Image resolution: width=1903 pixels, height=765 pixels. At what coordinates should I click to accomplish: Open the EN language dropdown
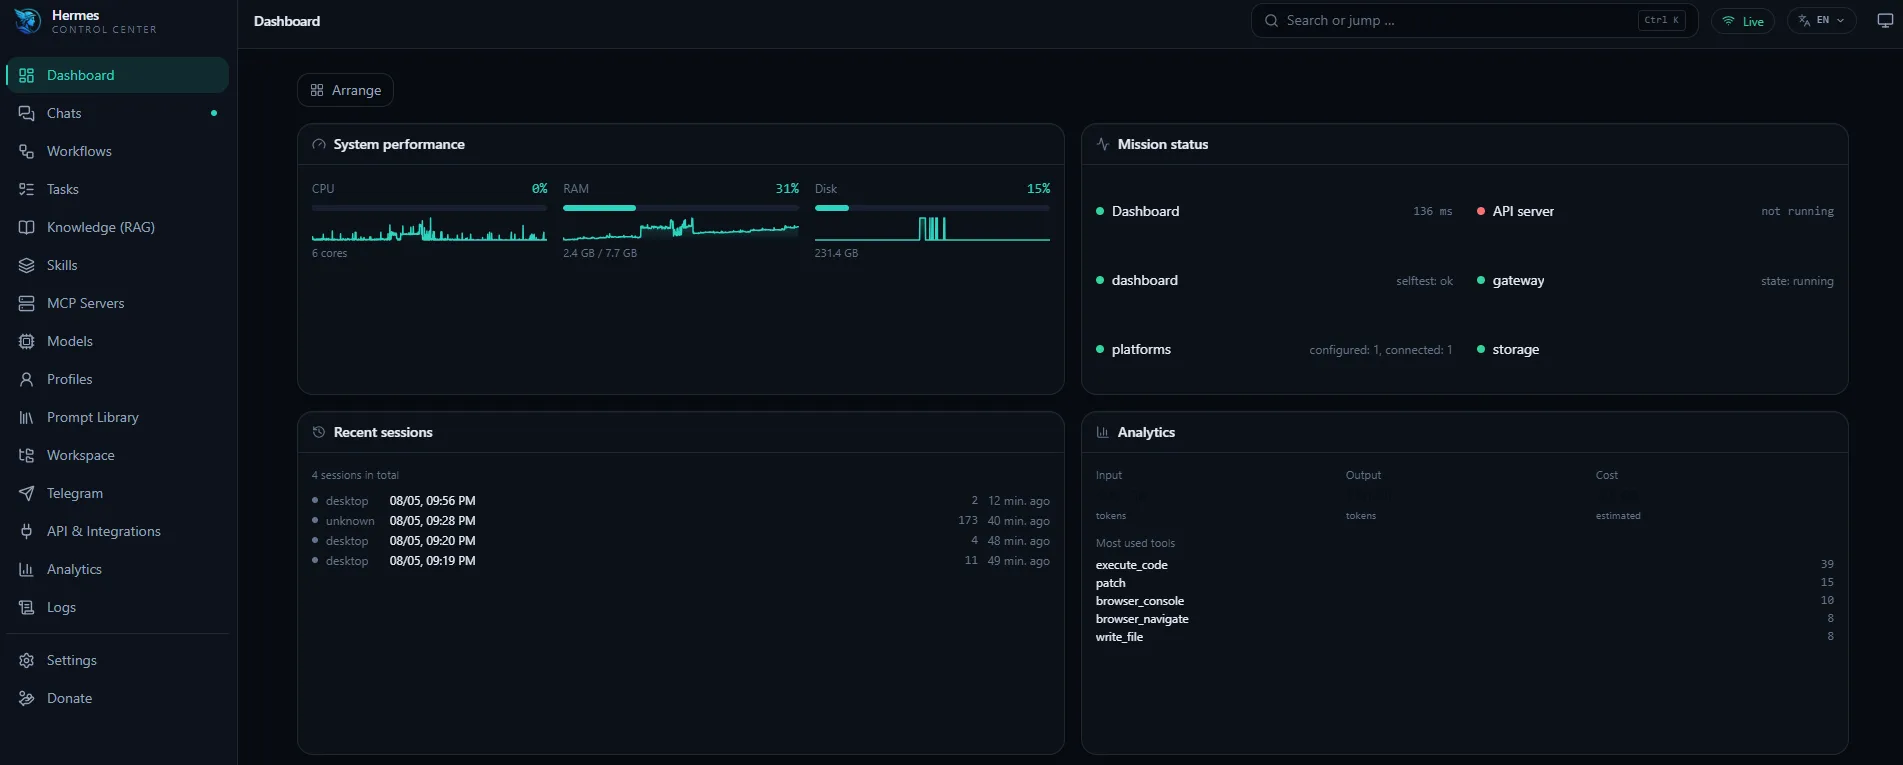(1822, 21)
